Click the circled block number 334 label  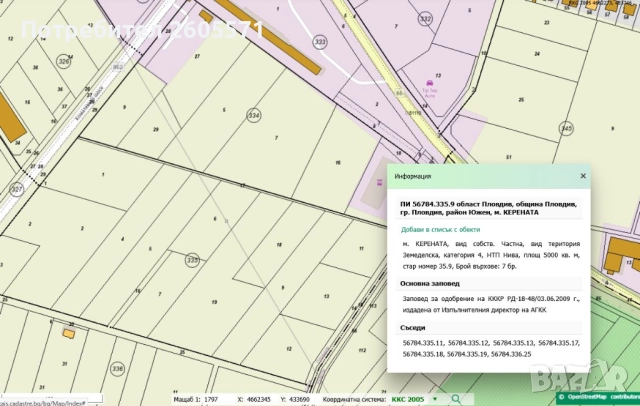pos(253,116)
